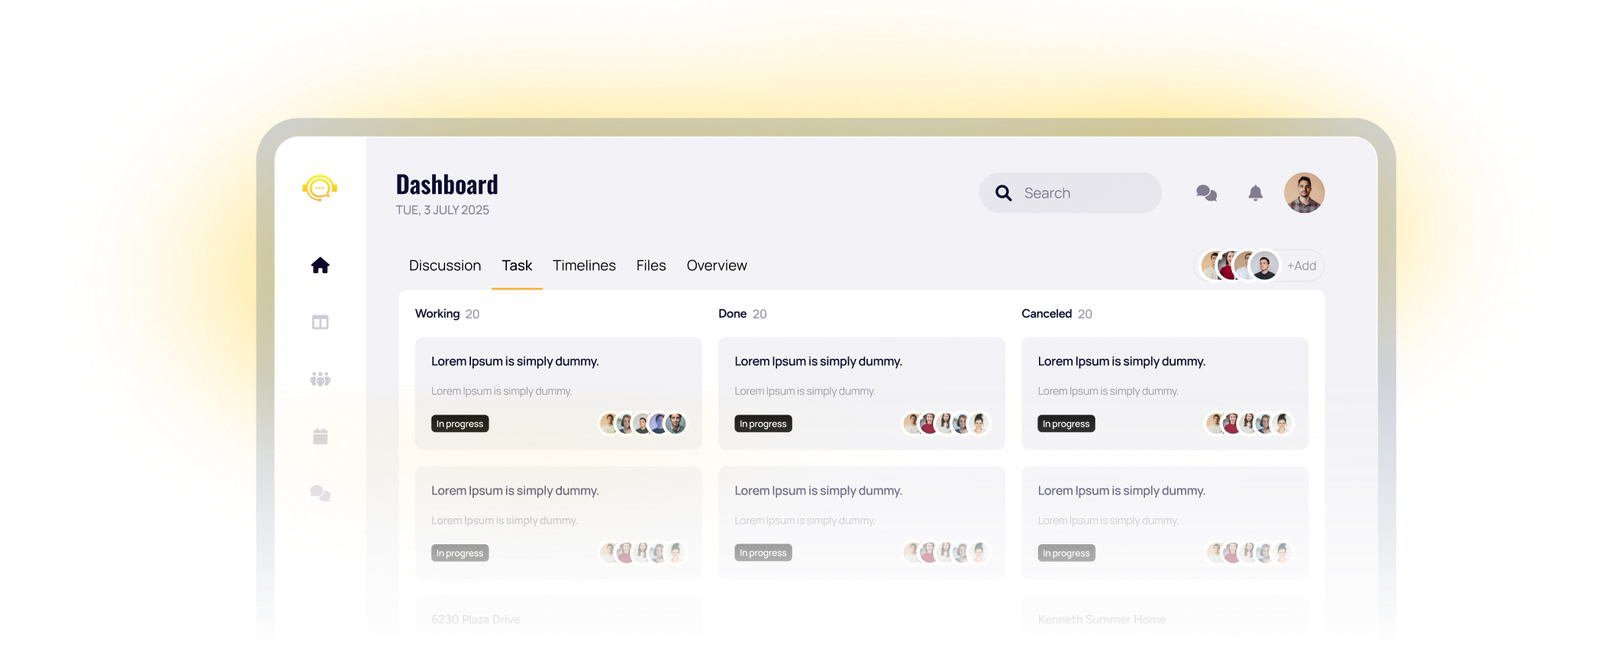Click the Home icon in sidebar
The width and height of the screenshot is (1600, 645).
pyautogui.click(x=320, y=265)
